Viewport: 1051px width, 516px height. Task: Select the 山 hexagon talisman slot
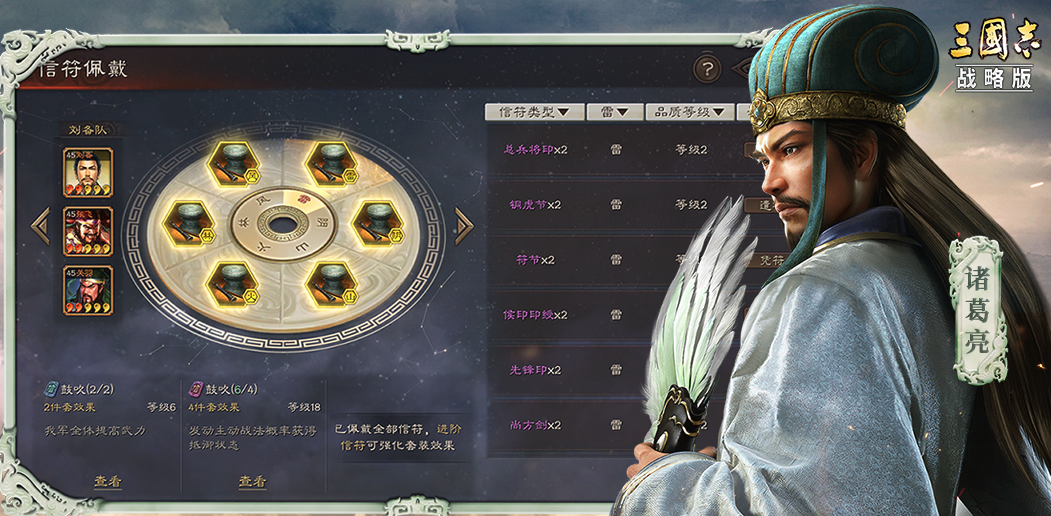332,285
